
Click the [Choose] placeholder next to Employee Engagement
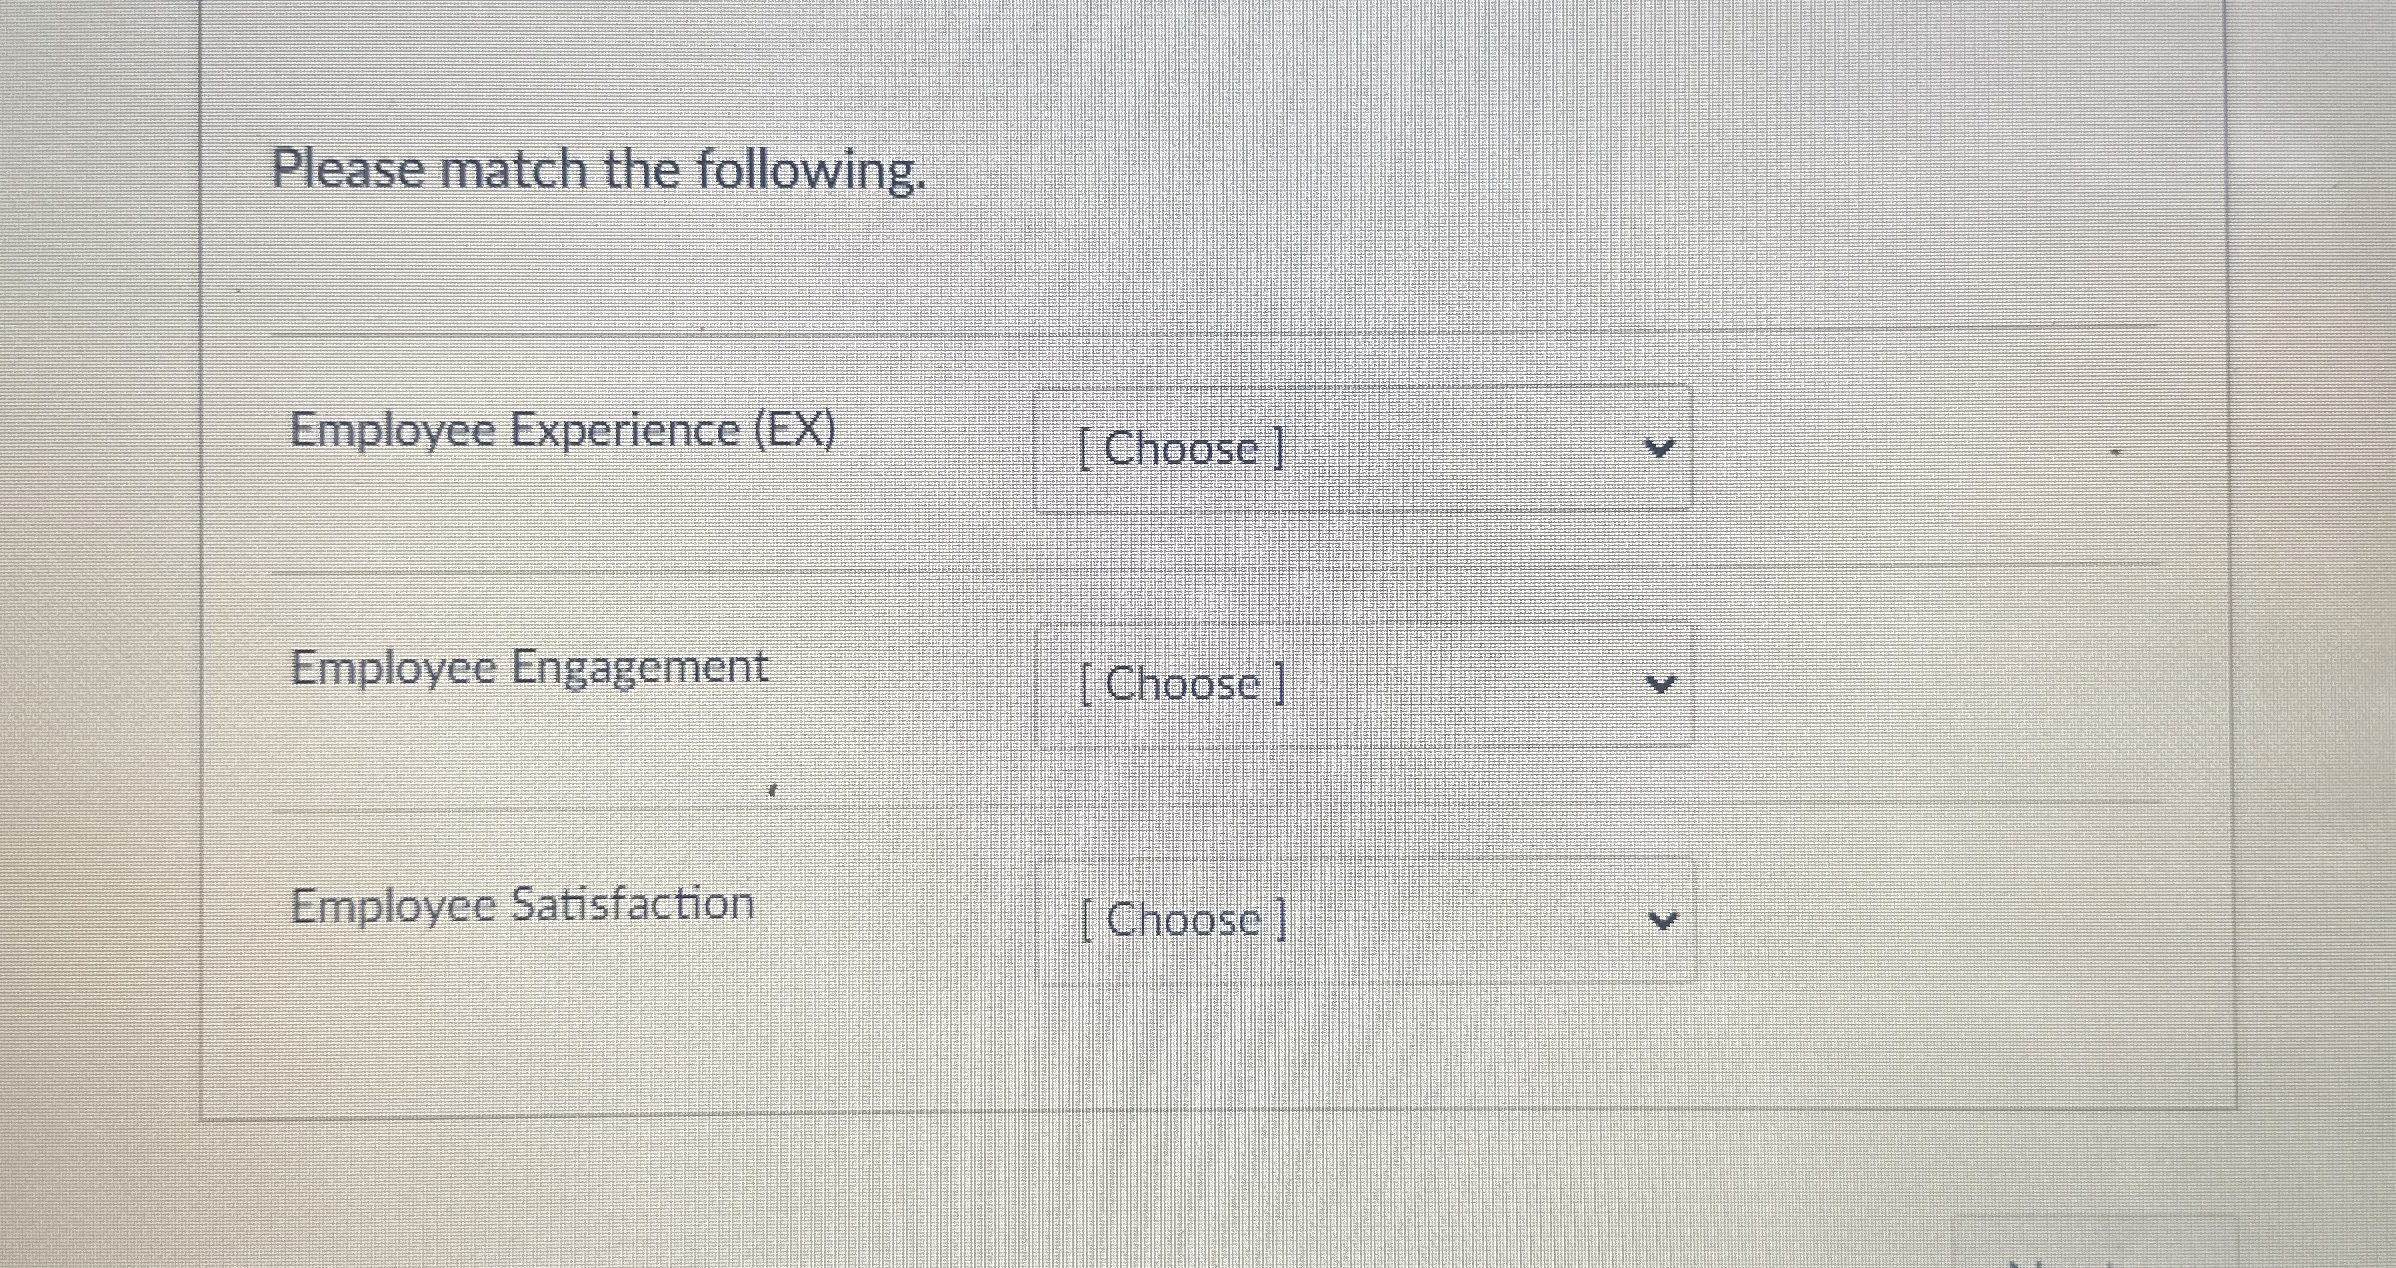[1180, 685]
